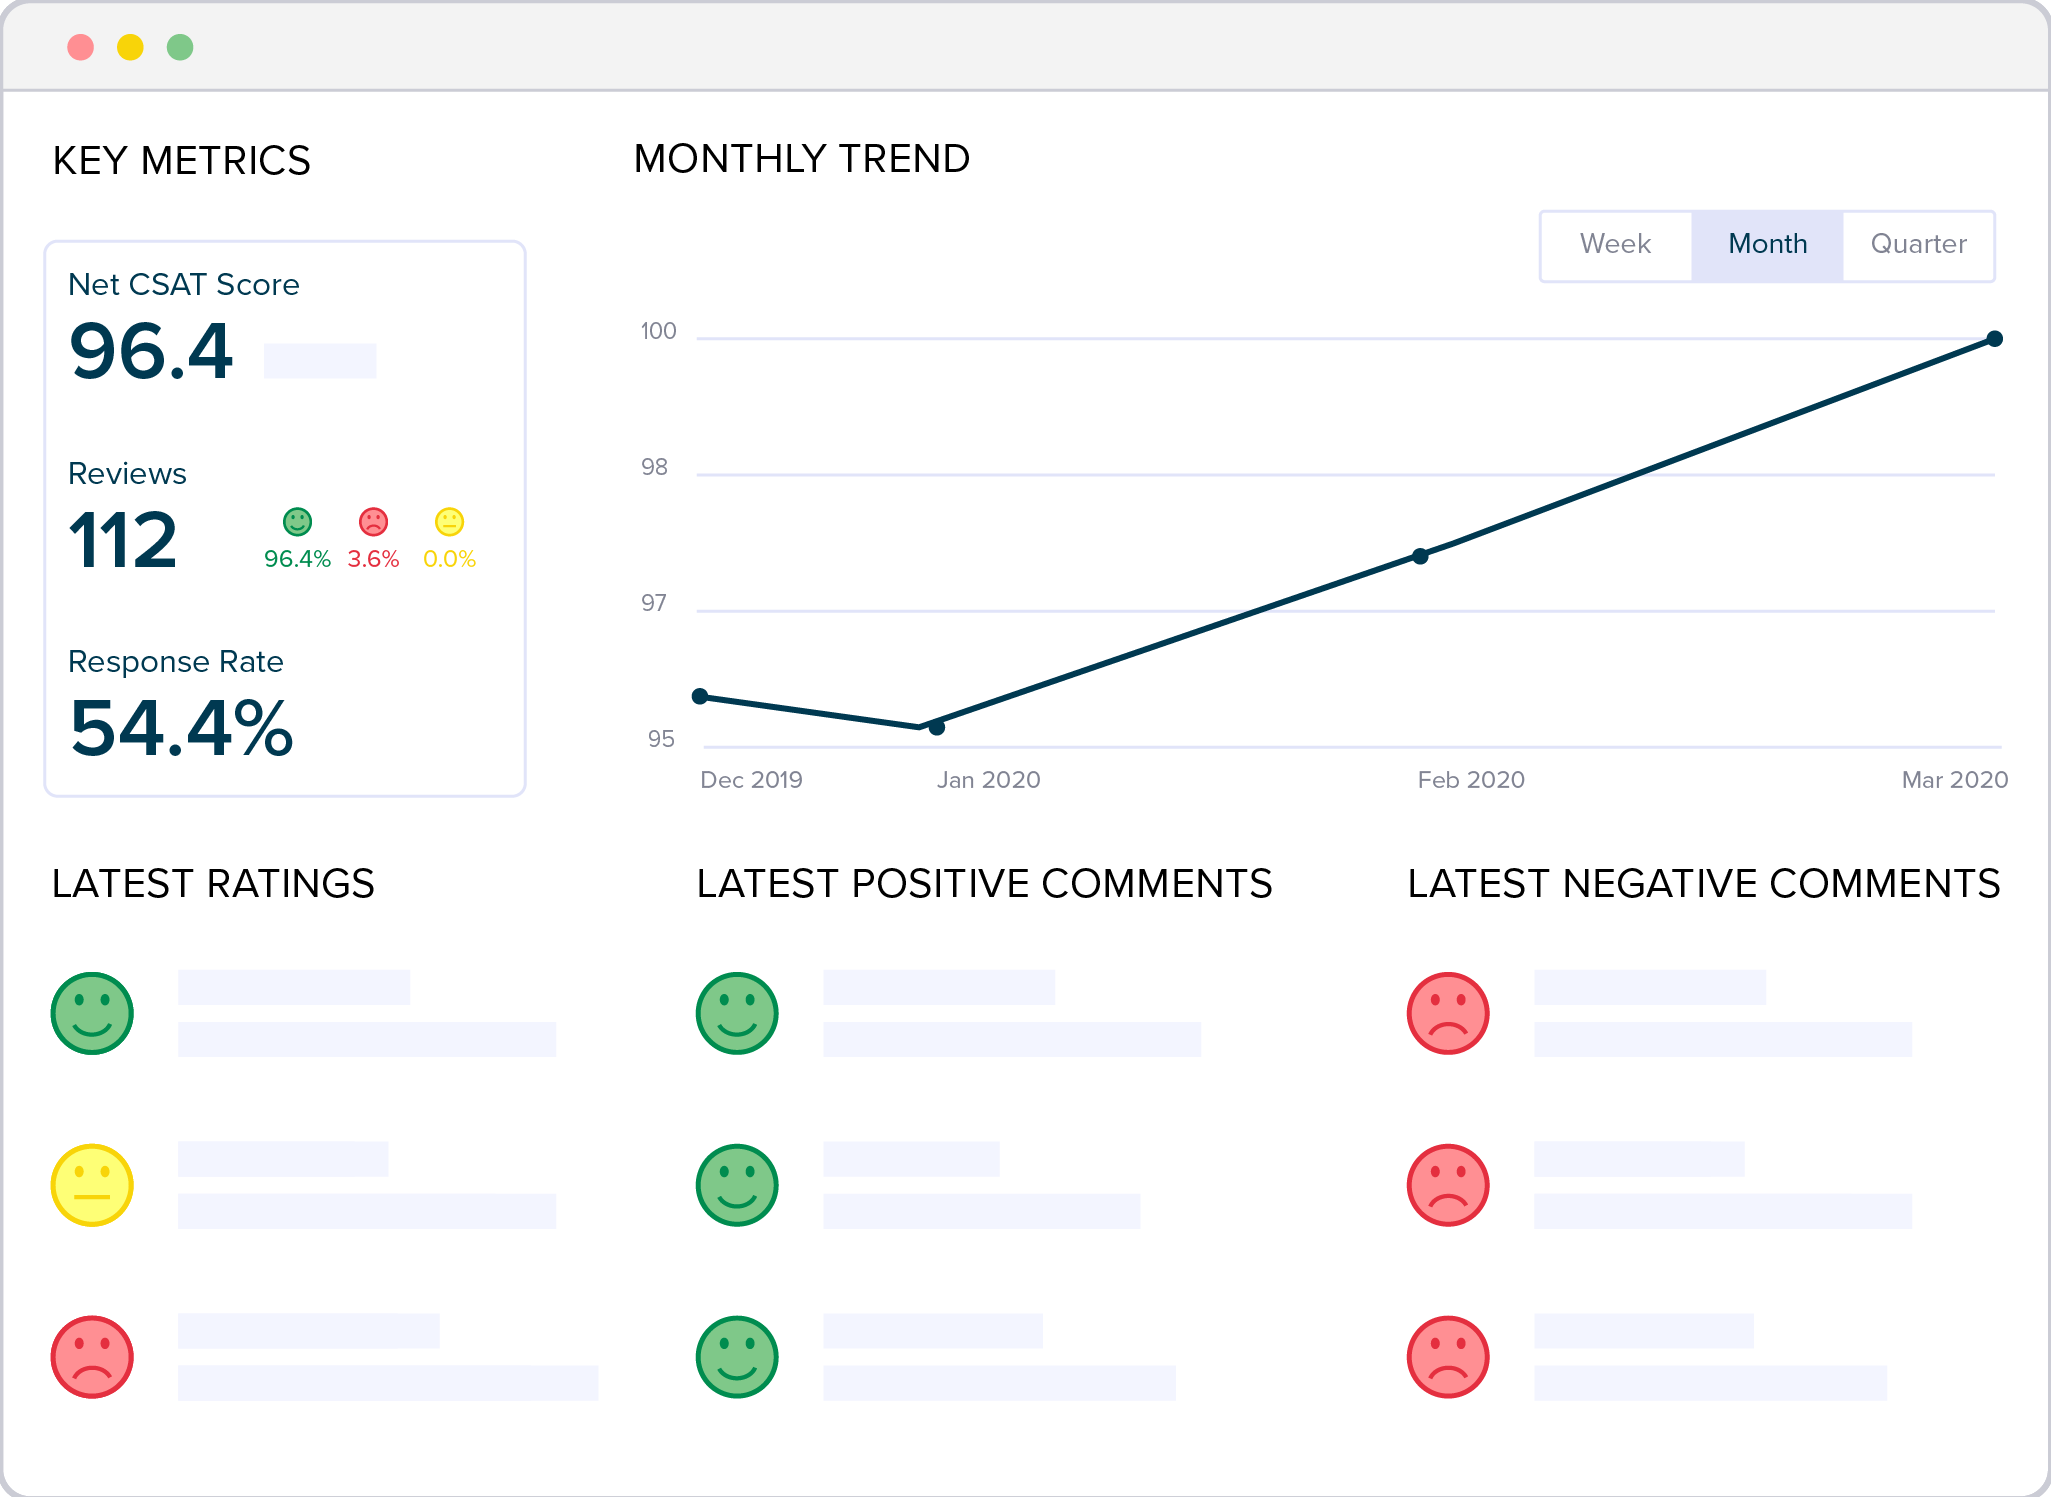Click yellow neutral face in Latest Ratings
The width and height of the screenshot is (2051, 1497).
coord(92,1185)
